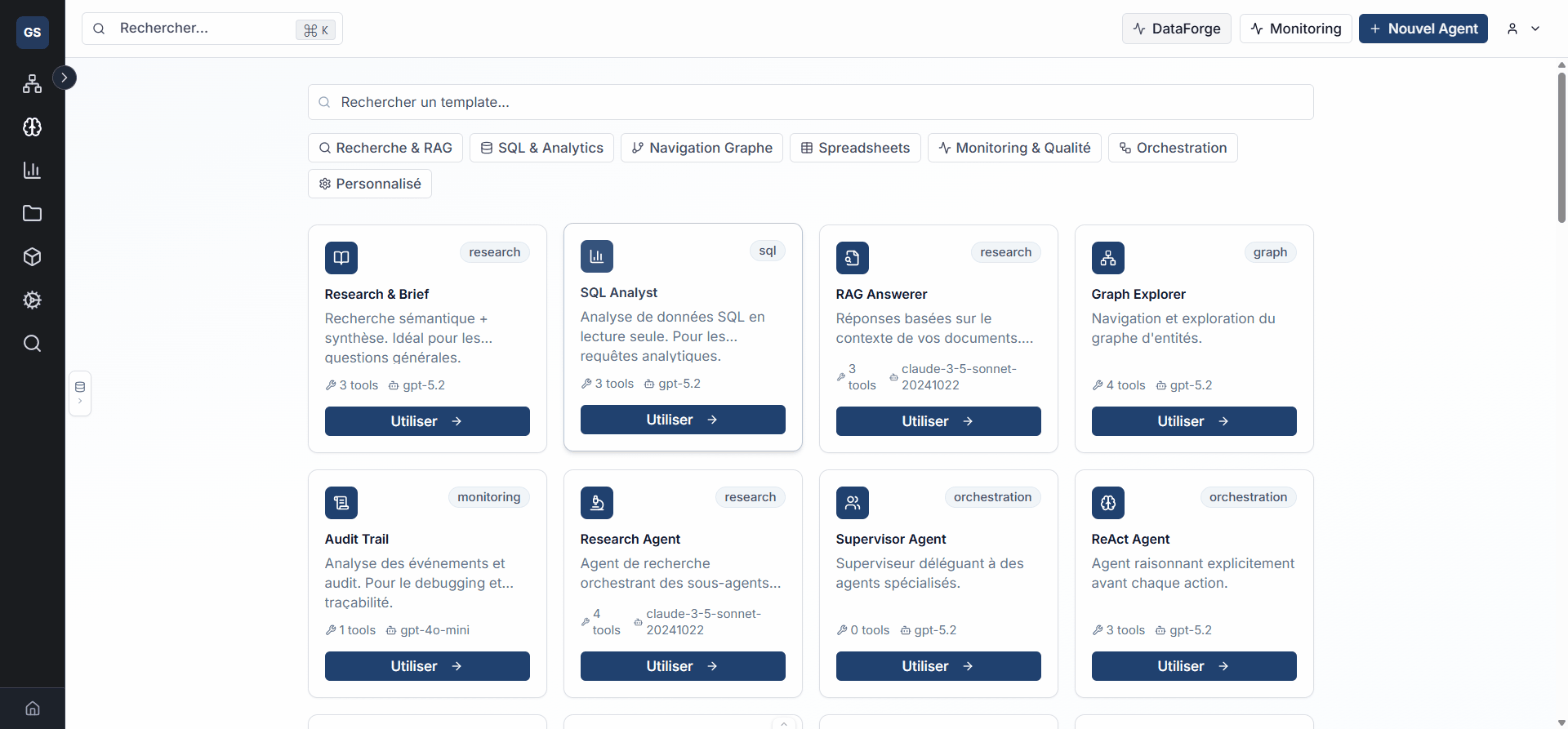Open the hierarchy network icon in sidebar
Viewport: 1568px width, 729px height.
tap(32, 84)
